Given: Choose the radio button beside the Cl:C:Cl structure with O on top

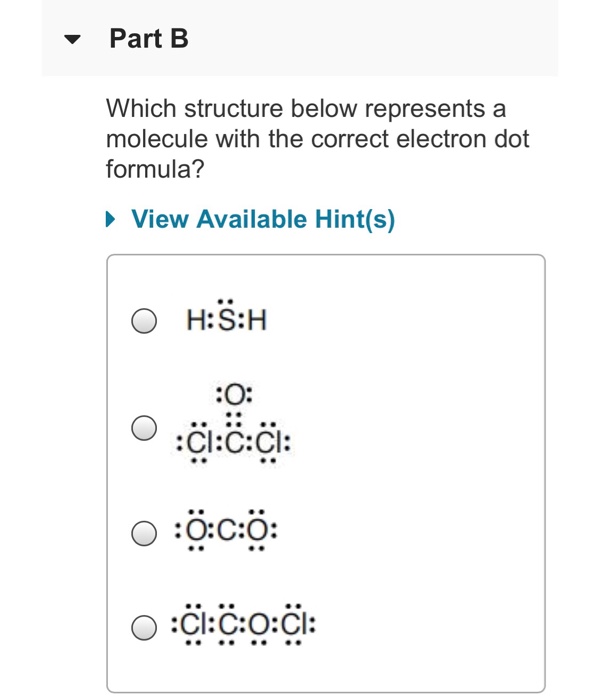Looking at the screenshot, I should [x=144, y=428].
